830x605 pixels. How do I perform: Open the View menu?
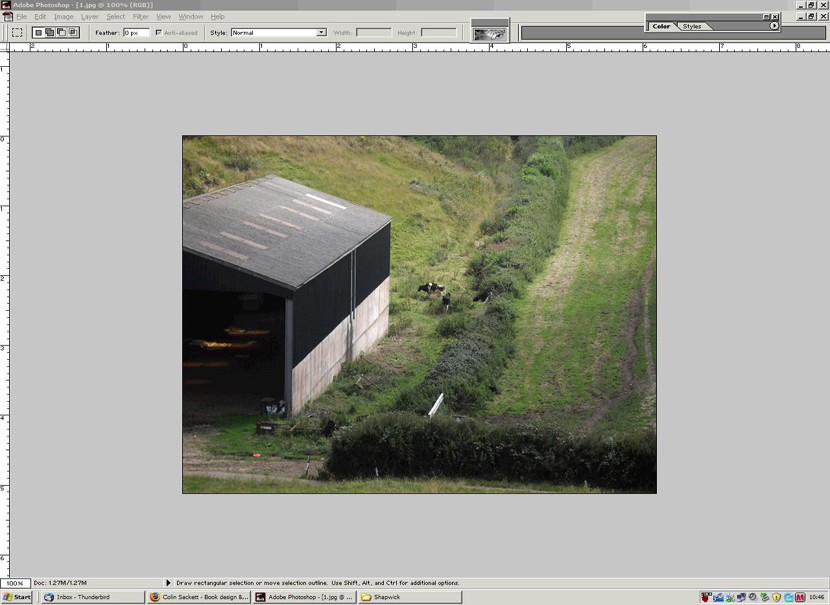(164, 17)
